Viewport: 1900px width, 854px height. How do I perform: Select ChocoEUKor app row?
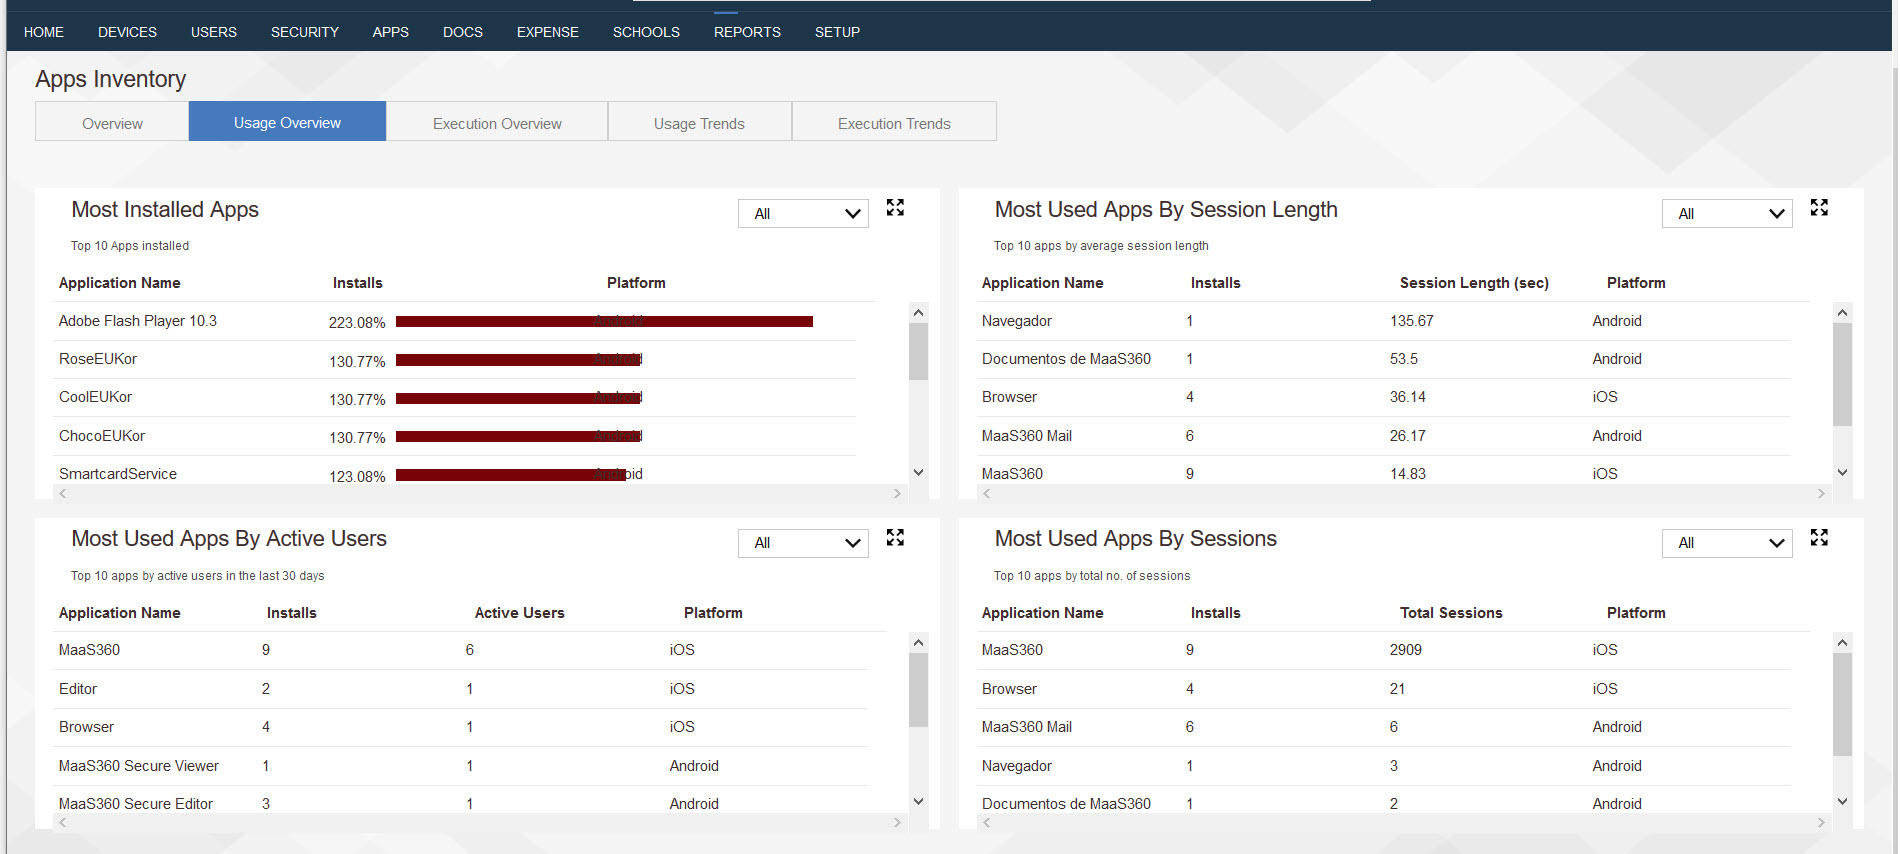click(456, 436)
